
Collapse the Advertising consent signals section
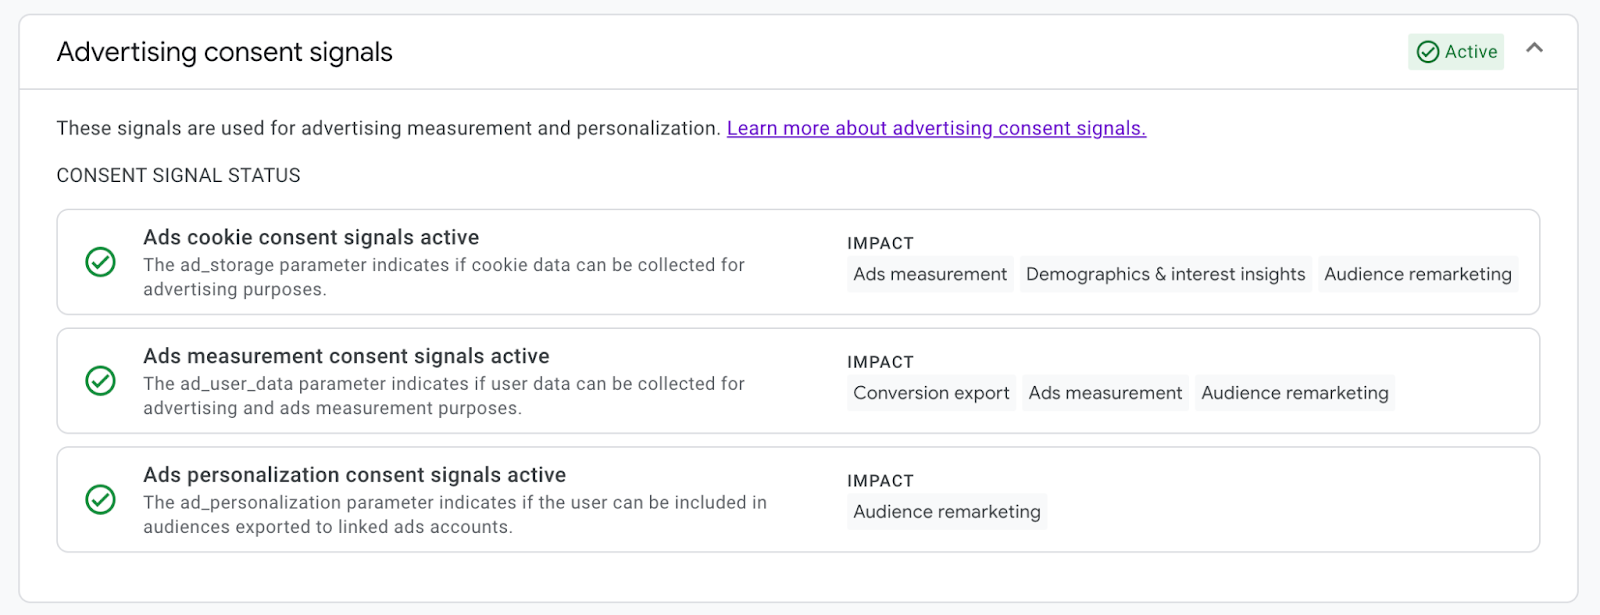click(1534, 48)
